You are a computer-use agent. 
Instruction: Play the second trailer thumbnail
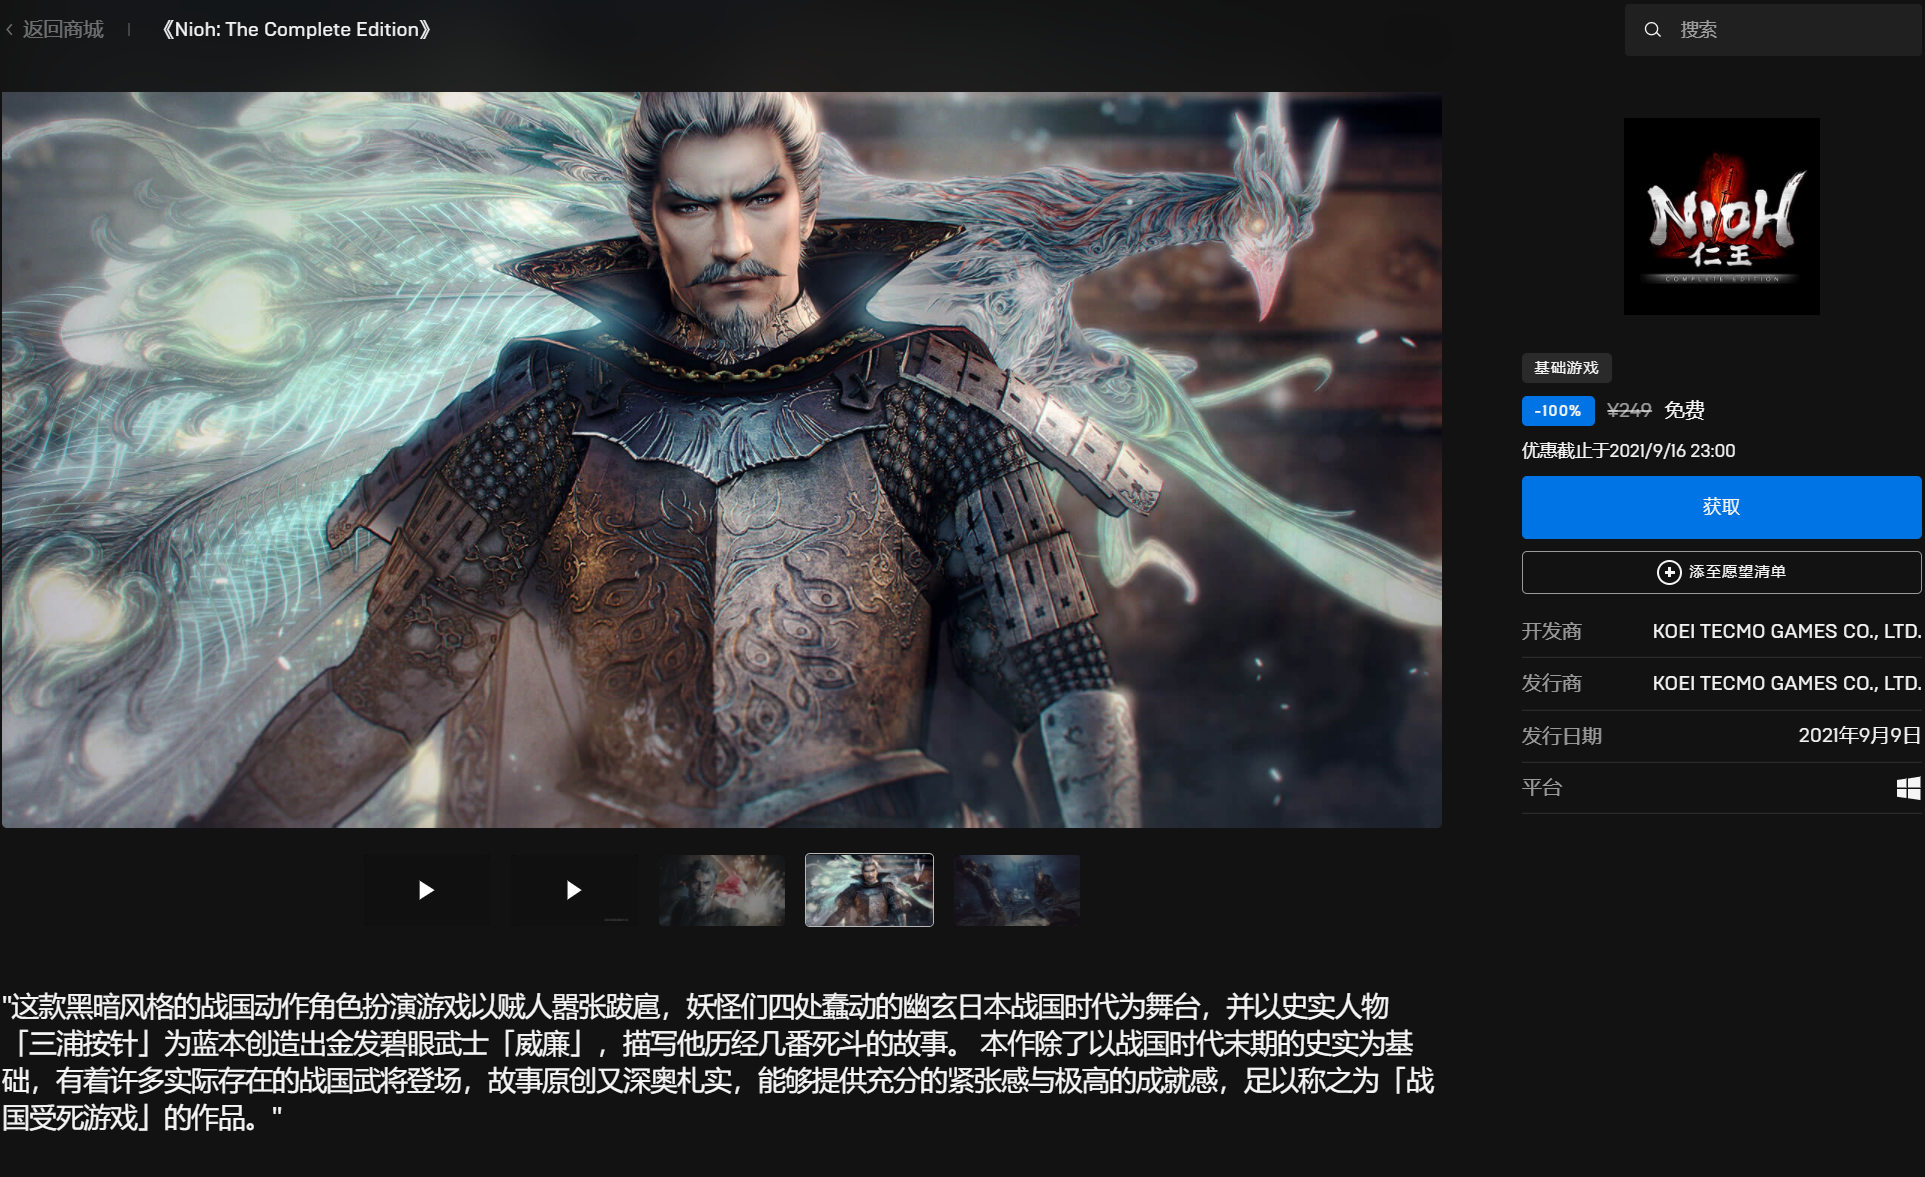point(574,890)
